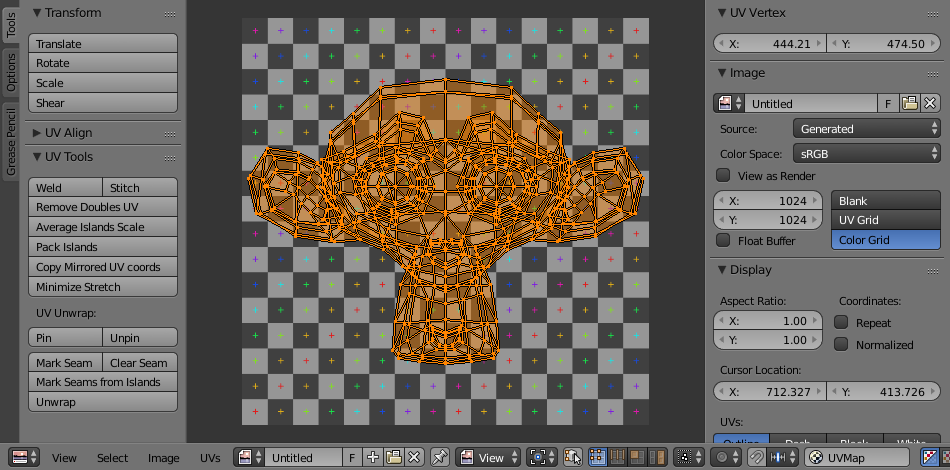Check the Repeat coordinates option
The width and height of the screenshot is (950, 470).
click(842, 322)
